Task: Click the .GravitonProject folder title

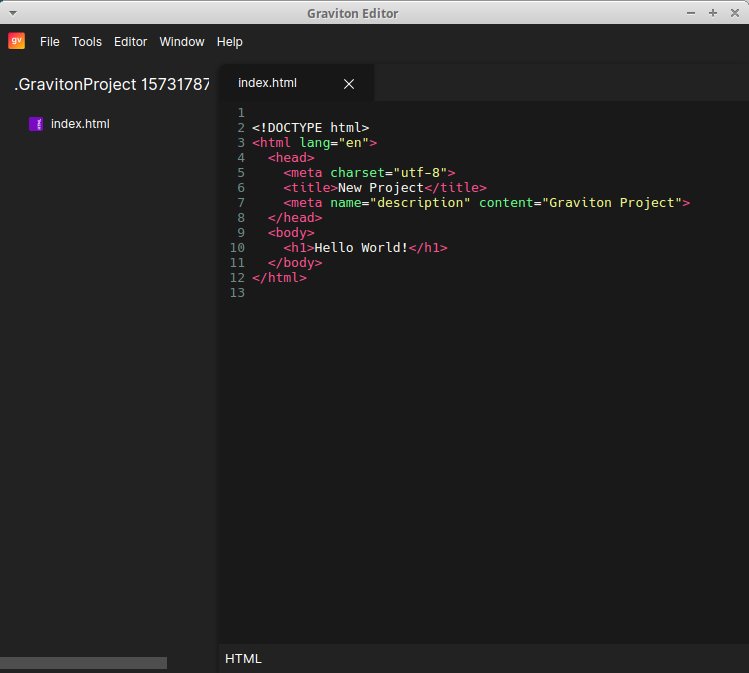Action: [x=112, y=85]
